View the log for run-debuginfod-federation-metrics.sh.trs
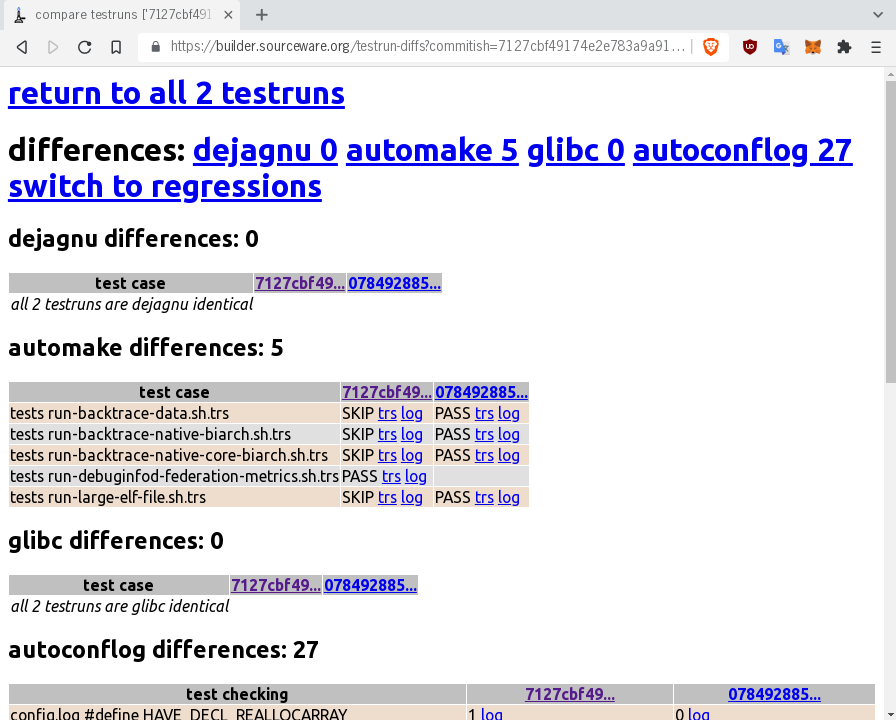 coord(416,476)
